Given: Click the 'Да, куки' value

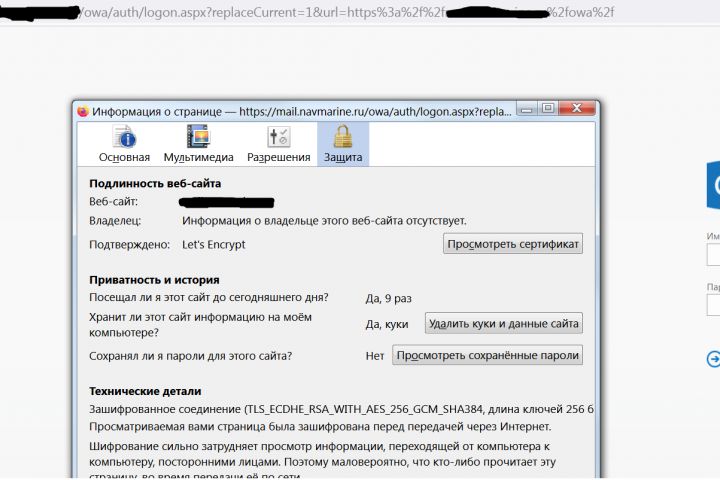Looking at the screenshot, I should 387,324.
